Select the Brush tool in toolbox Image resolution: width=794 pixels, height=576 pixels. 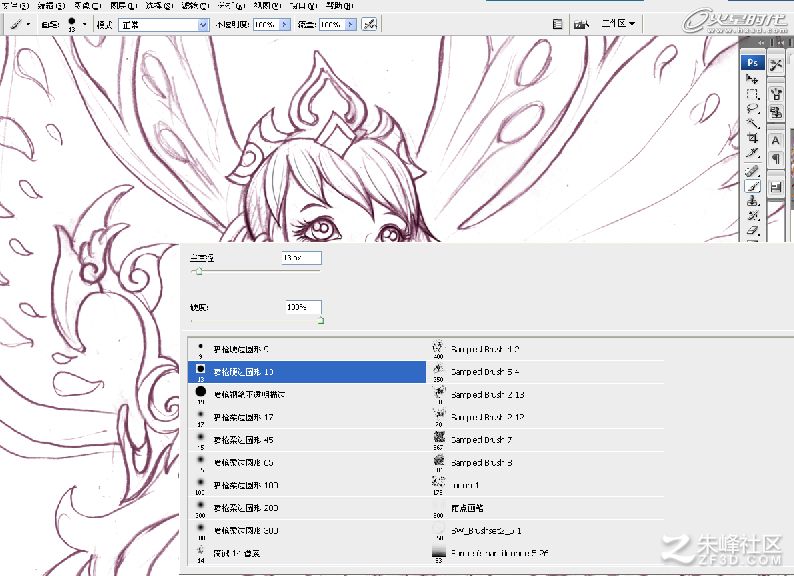752,186
